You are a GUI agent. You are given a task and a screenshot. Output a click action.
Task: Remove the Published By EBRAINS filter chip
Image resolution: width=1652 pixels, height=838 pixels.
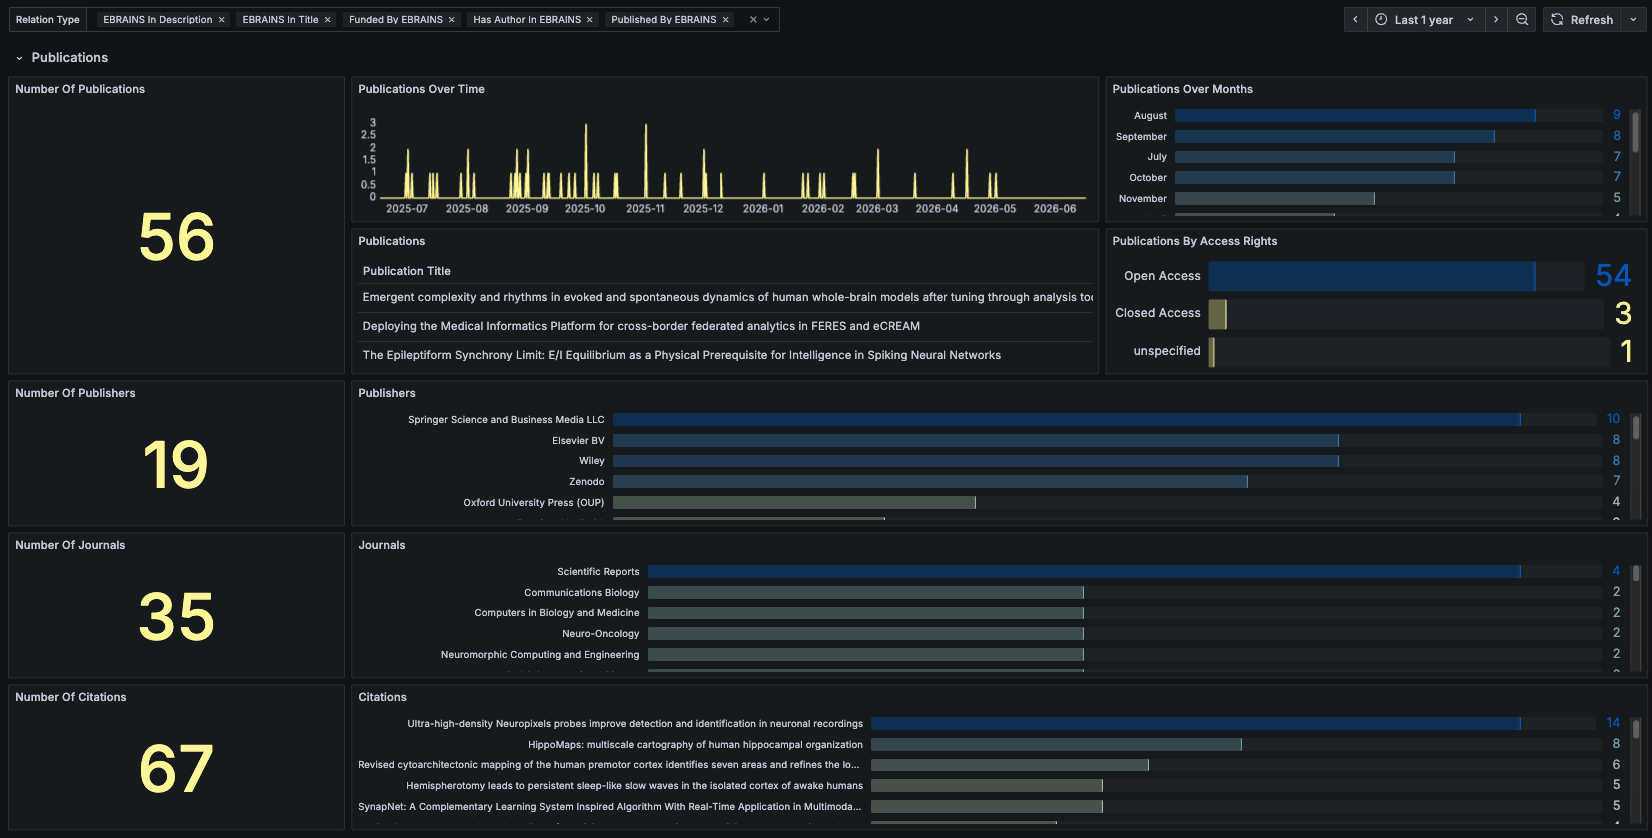[x=726, y=20]
